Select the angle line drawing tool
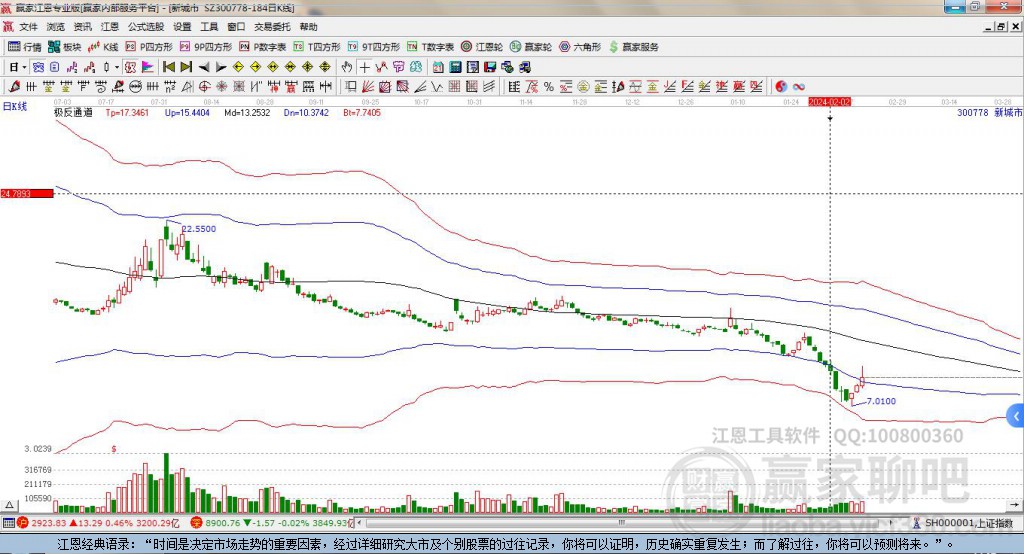This screenshot has height=554, width=1024. (x=420, y=86)
